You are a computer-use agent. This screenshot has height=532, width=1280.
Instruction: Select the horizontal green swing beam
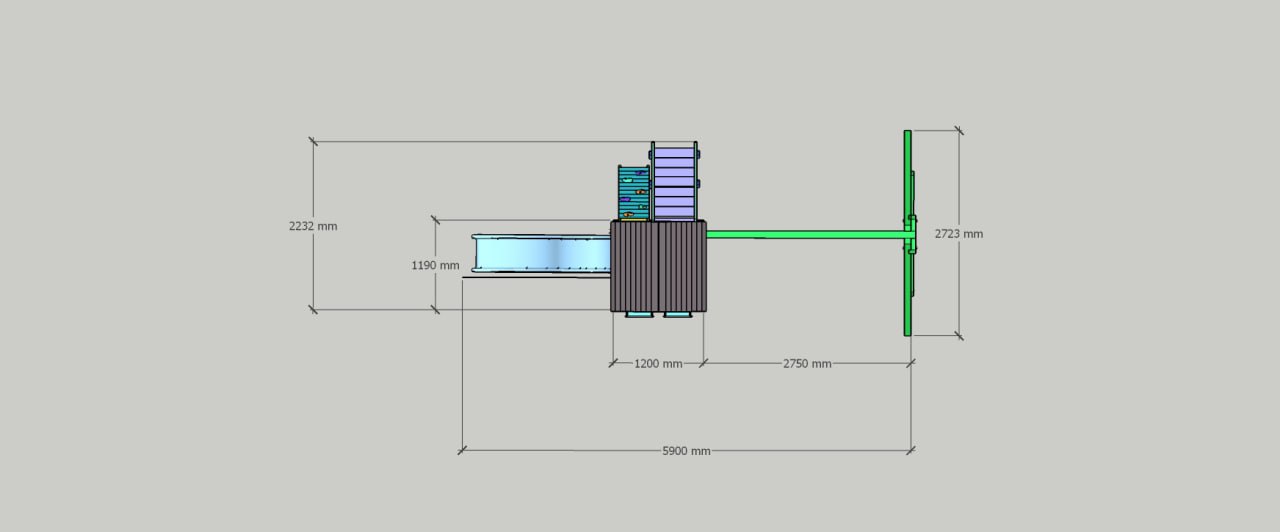(x=800, y=234)
